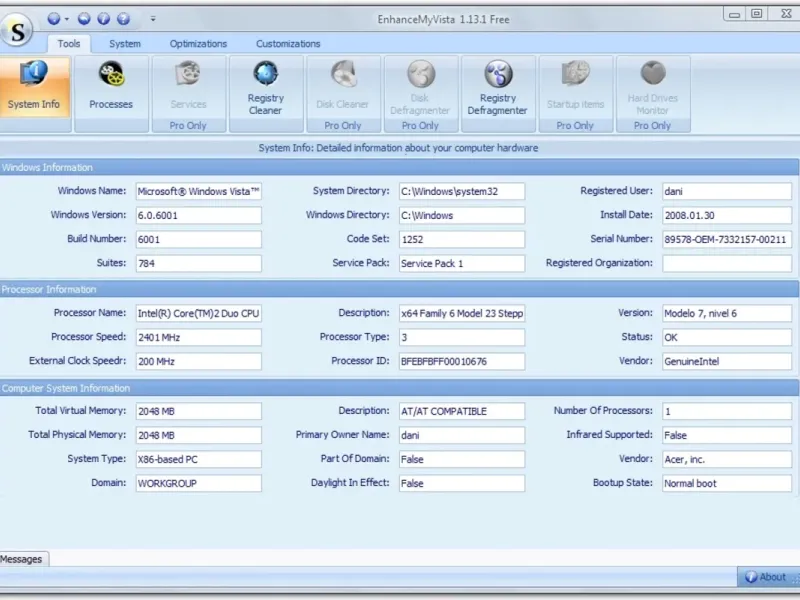Select the Customizations tab
Screen dimensions: 800x600
tap(288, 44)
